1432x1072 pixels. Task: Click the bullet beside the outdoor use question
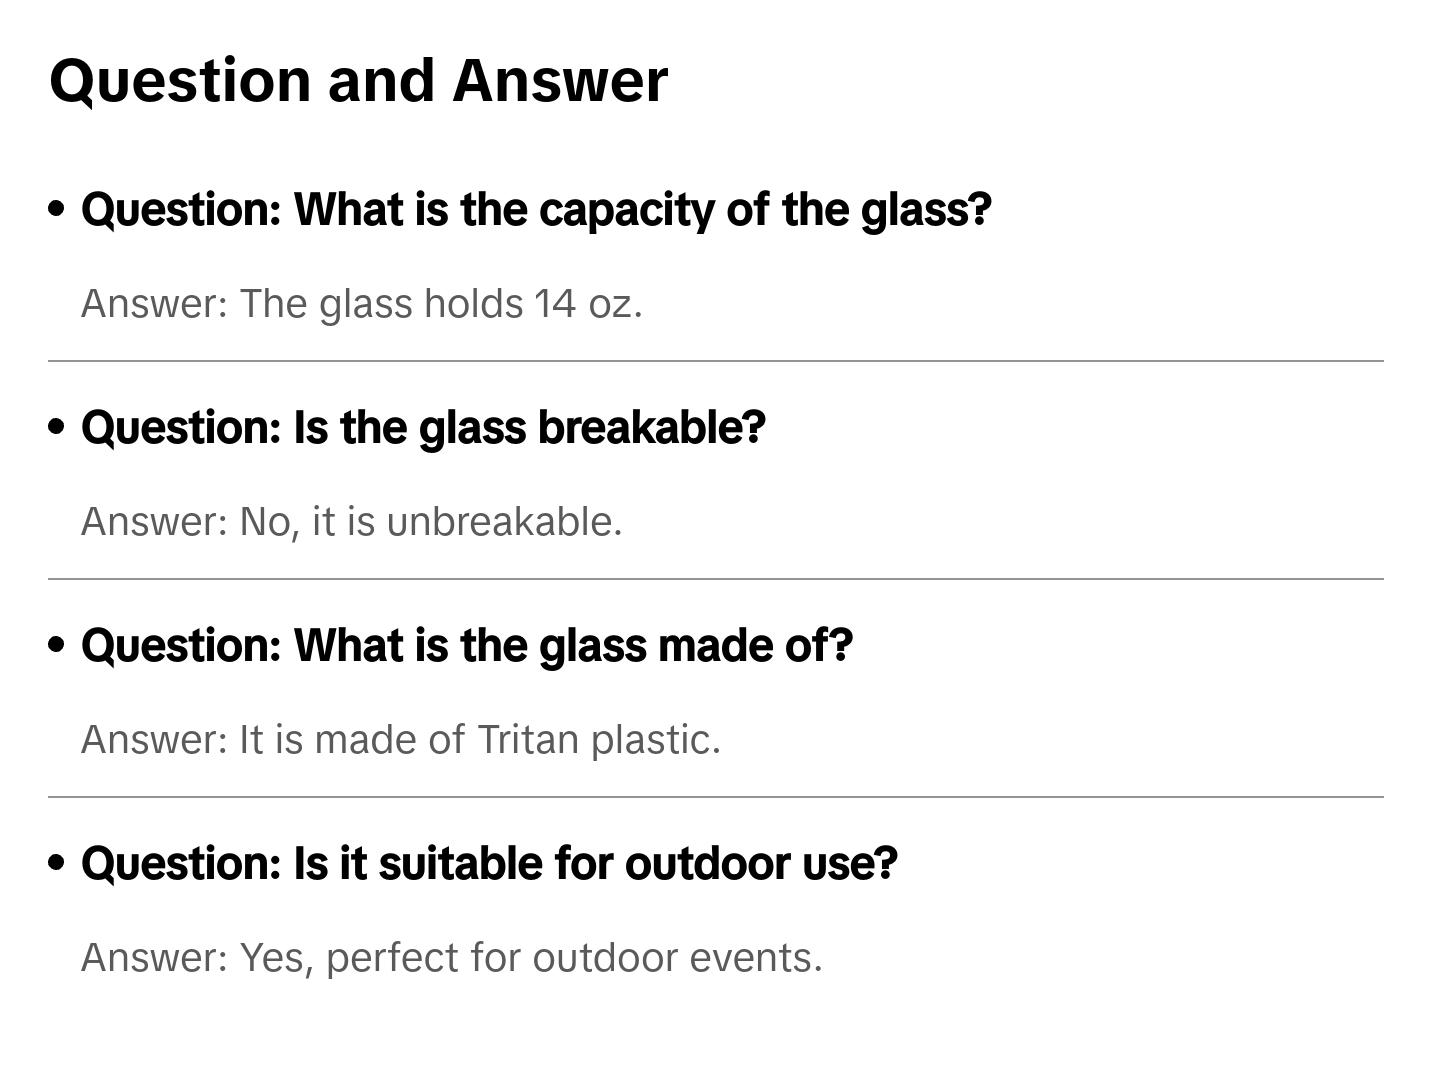[x=57, y=863]
